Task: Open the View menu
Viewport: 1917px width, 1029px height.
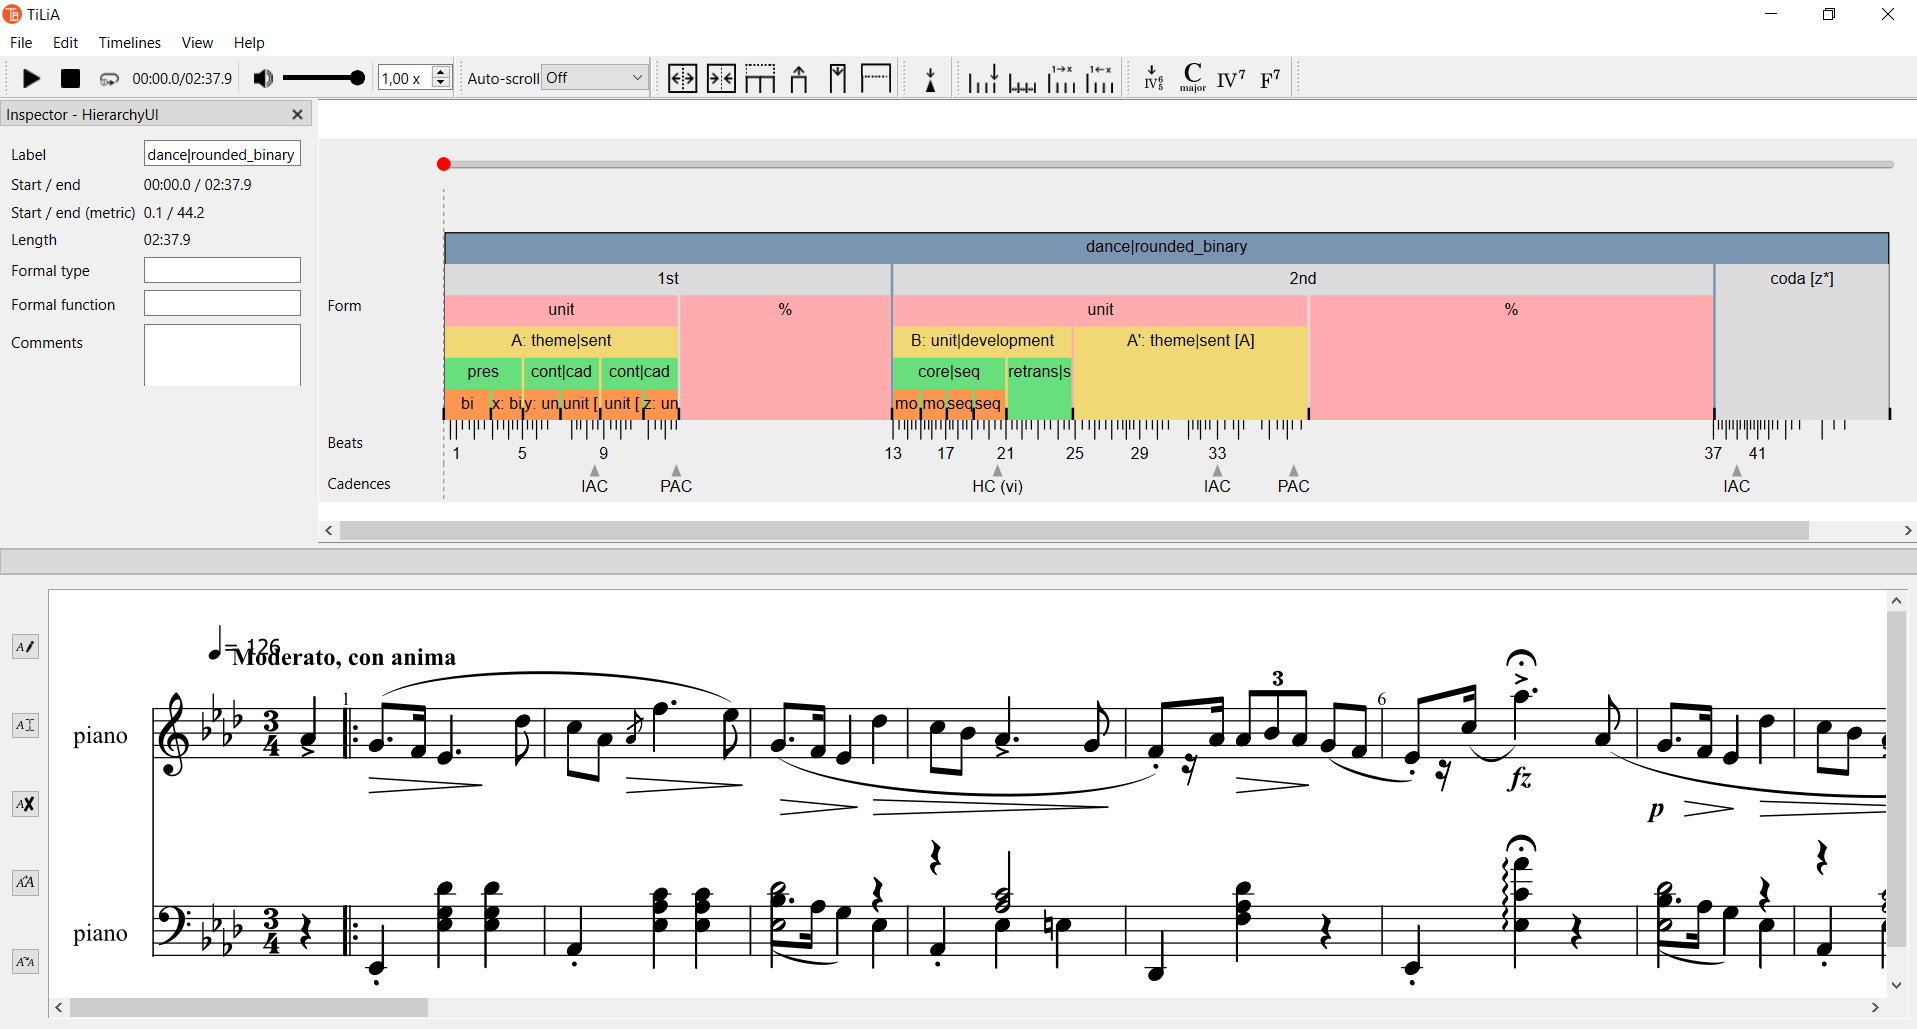Action: 197,42
